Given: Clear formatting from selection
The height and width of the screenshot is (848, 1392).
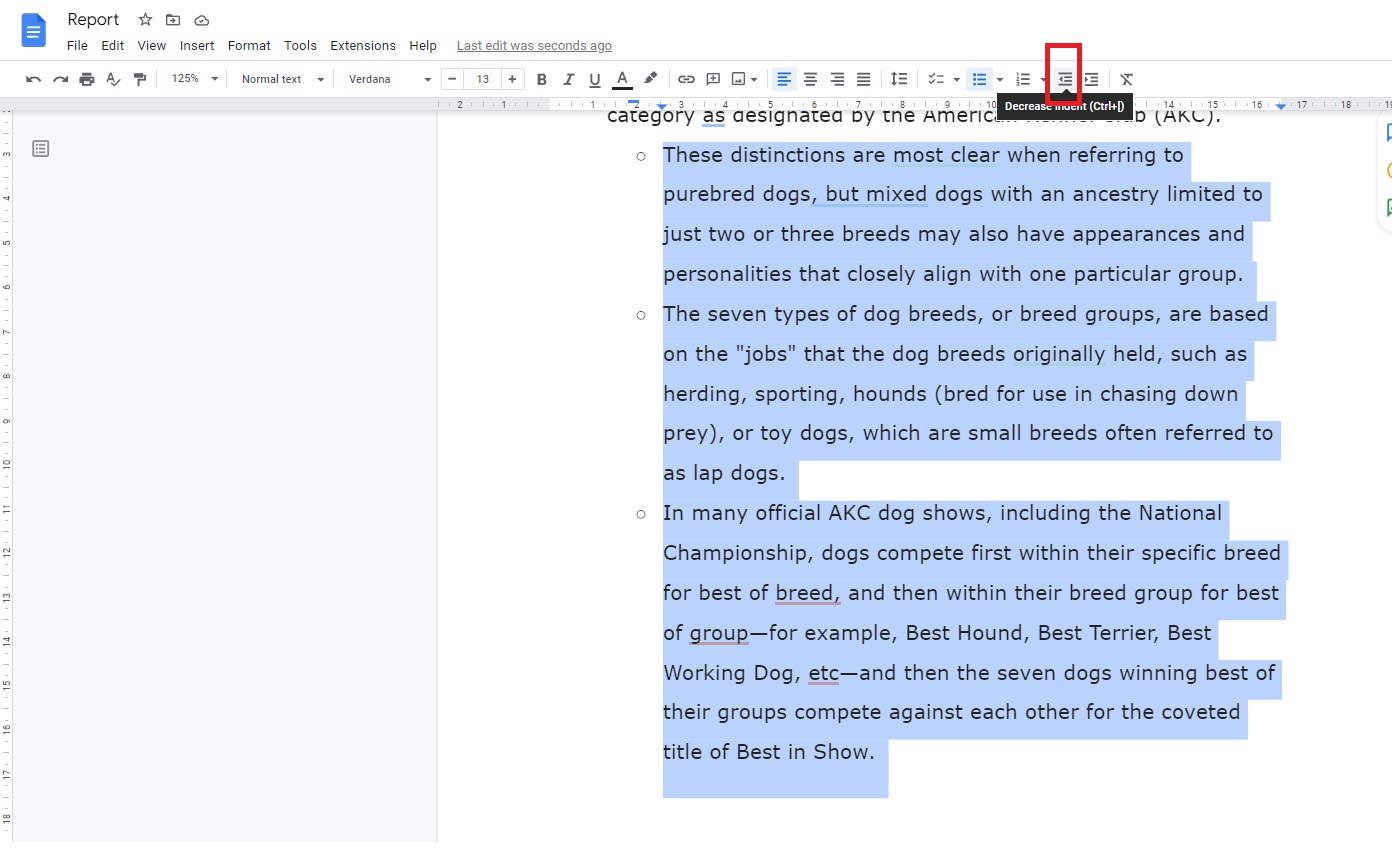Looking at the screenshot, I should 1127,79.
